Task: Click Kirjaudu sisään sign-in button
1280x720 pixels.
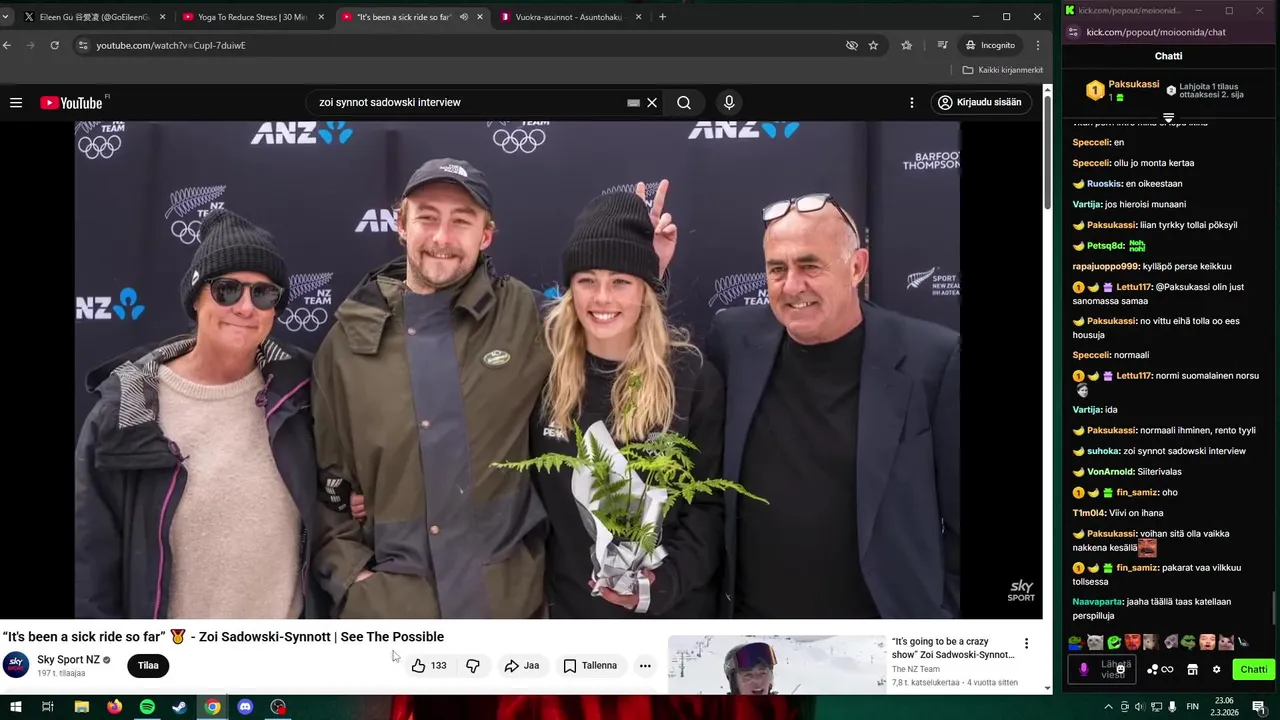Action: click(x=981, y=102)
